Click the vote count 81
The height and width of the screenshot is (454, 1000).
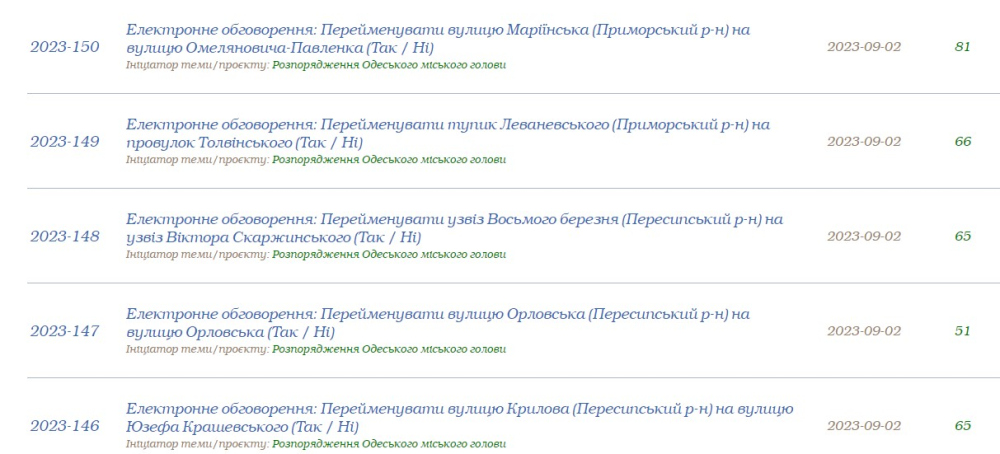pos(963,46)
